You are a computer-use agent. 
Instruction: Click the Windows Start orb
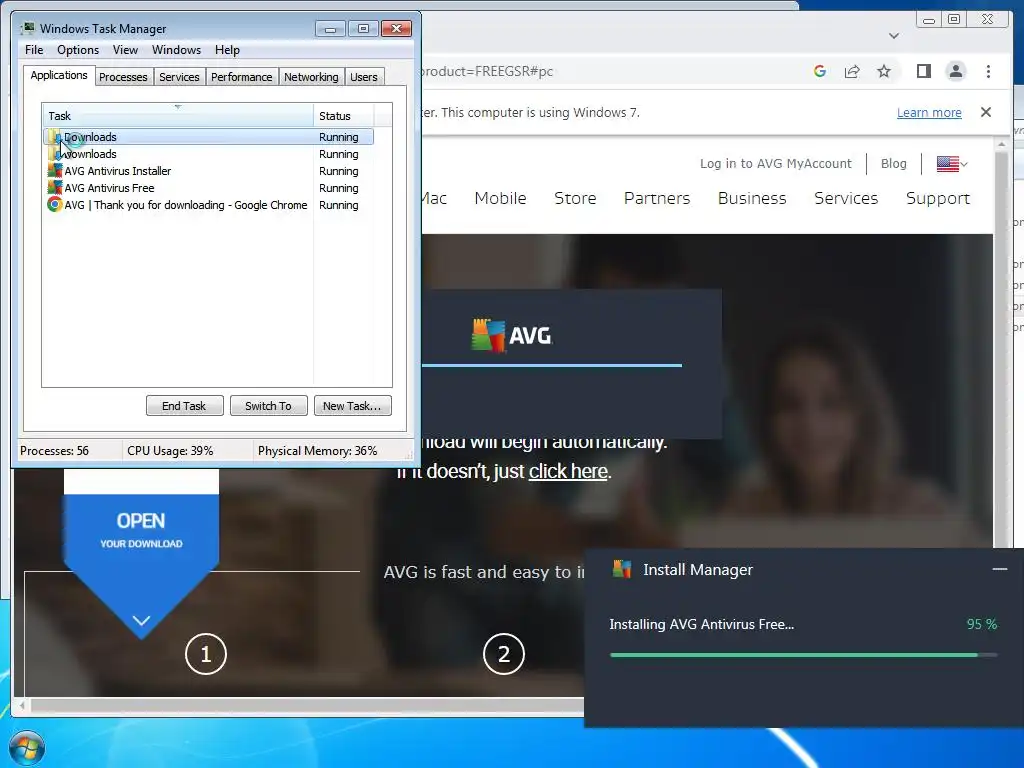click(27, 748)
